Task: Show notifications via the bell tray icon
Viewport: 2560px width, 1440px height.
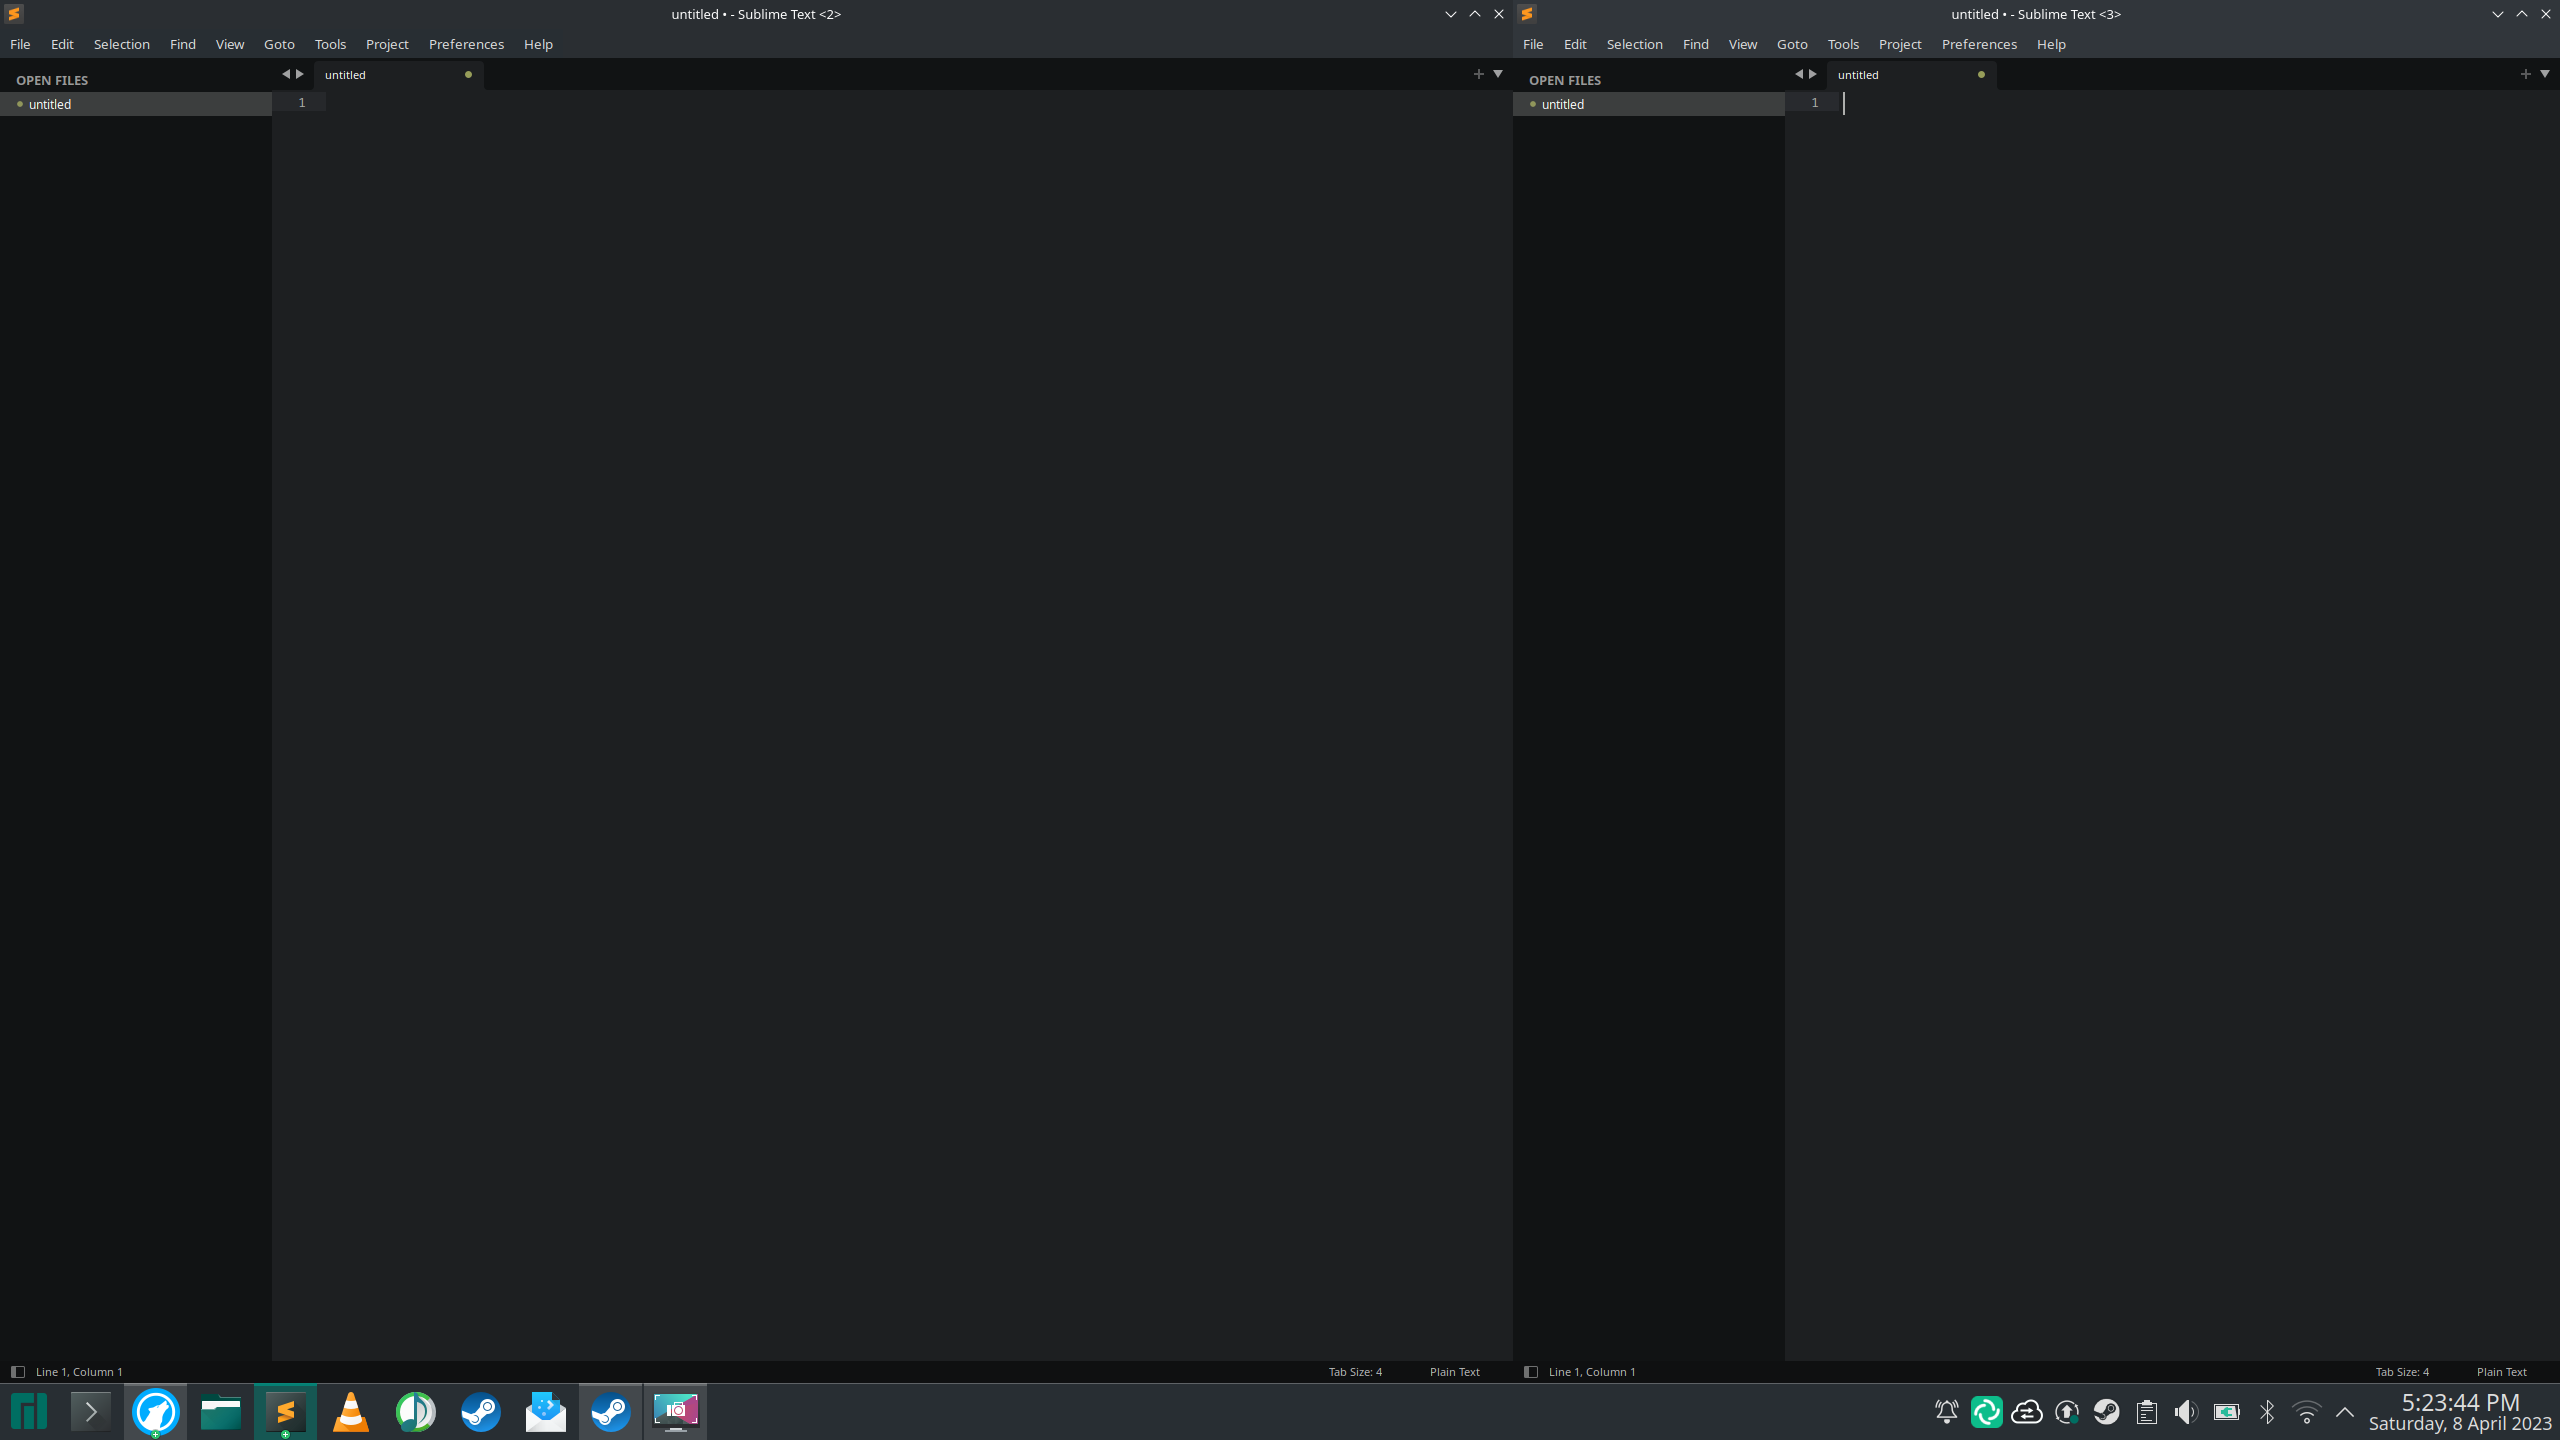Action: [1947, 1412]
